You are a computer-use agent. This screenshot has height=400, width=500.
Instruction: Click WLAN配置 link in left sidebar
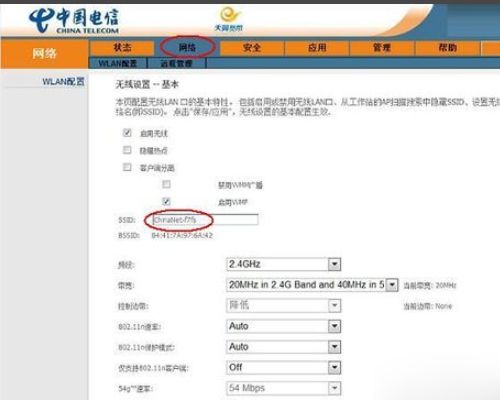pos(63,81)
